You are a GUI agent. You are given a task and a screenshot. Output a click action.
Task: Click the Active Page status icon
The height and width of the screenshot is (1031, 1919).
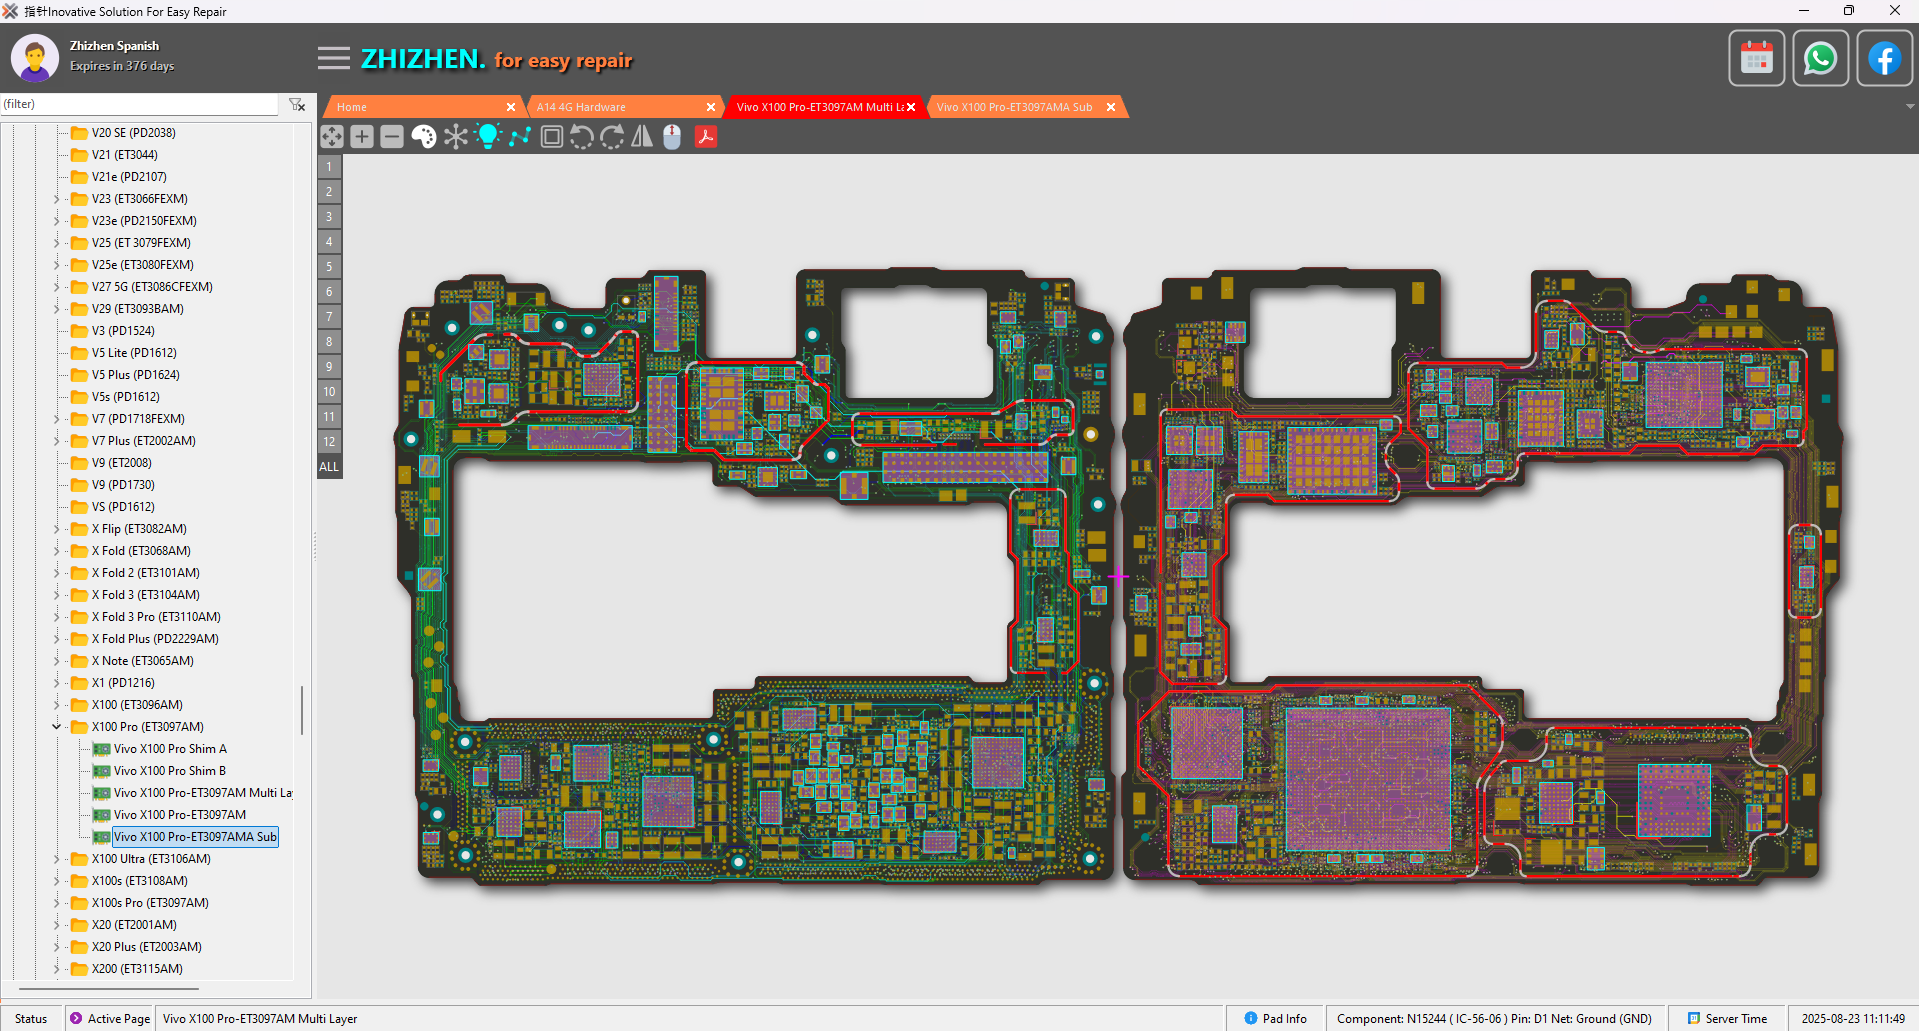pos(76,1018)
